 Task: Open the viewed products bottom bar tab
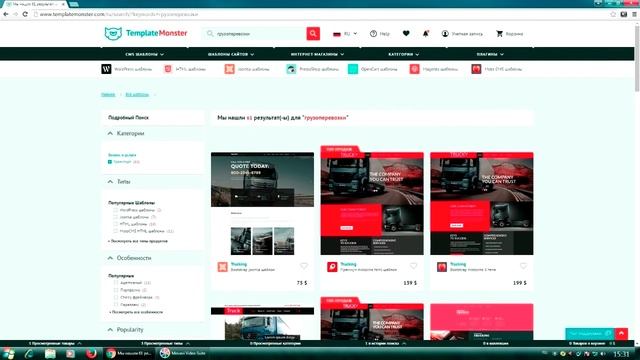click(x=55, y=343)
